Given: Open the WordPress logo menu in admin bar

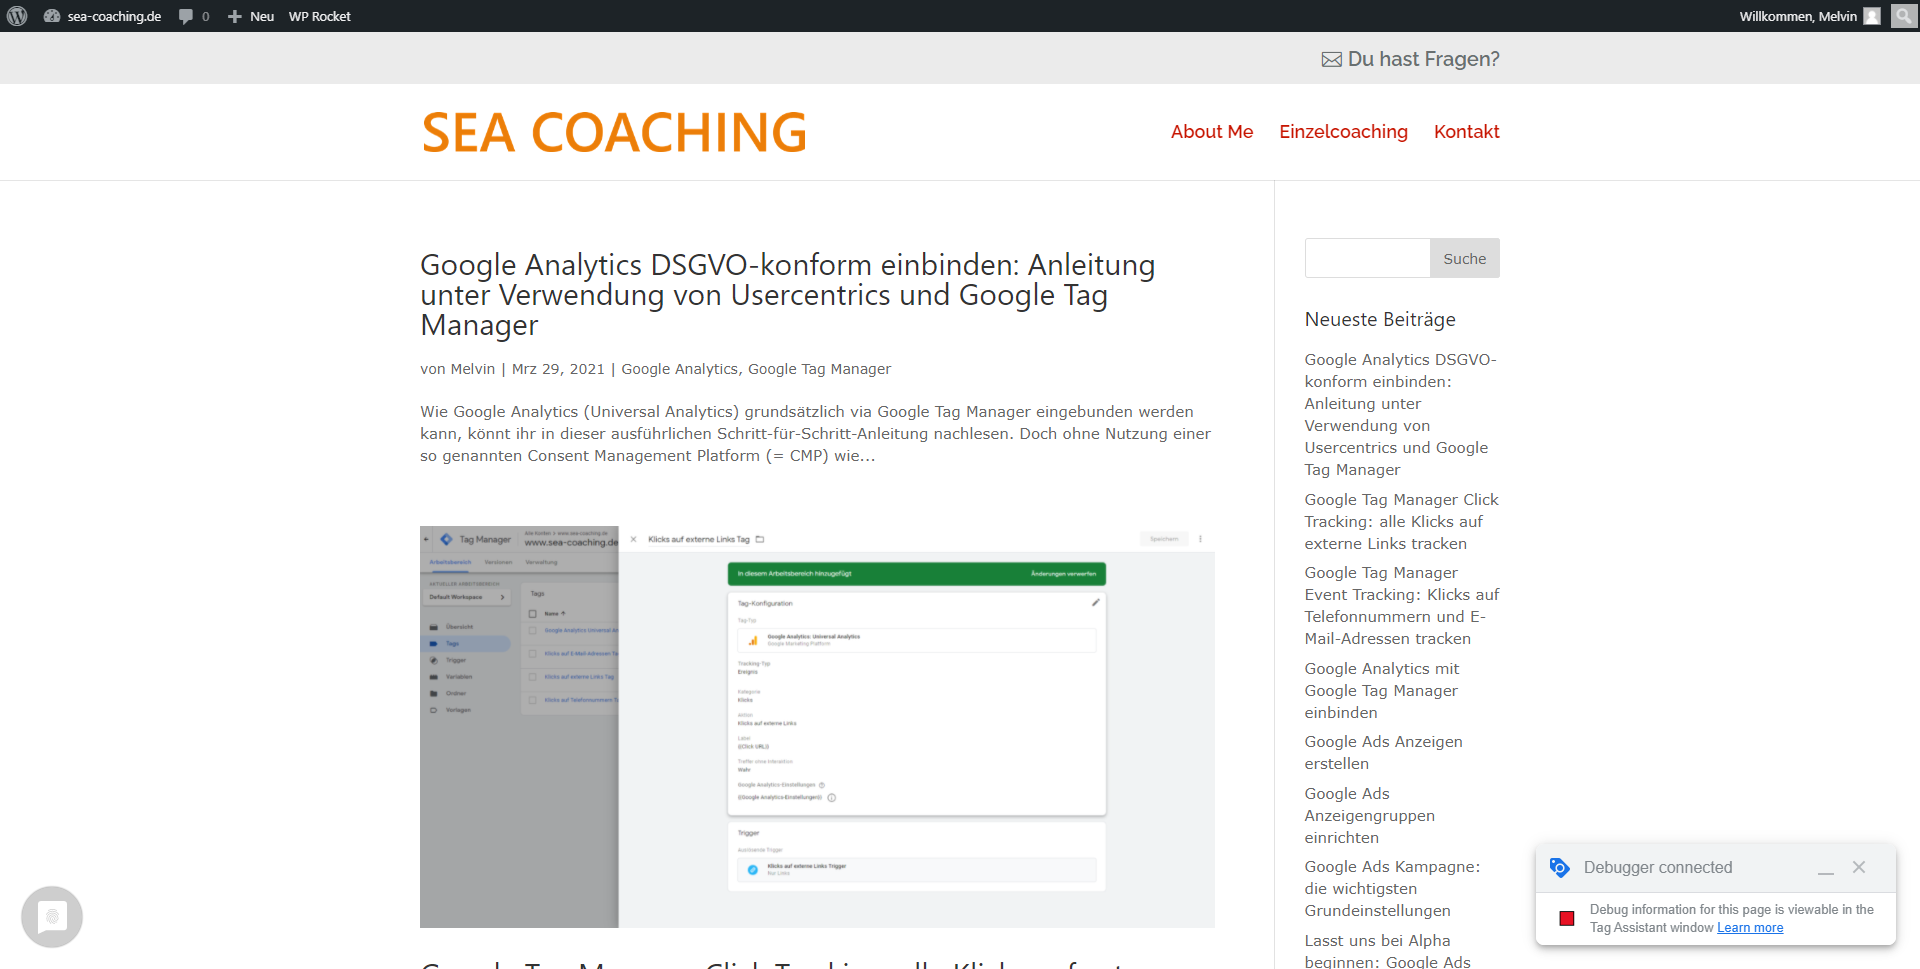Looking at the screenshot, I should click(x=17, y=16).
